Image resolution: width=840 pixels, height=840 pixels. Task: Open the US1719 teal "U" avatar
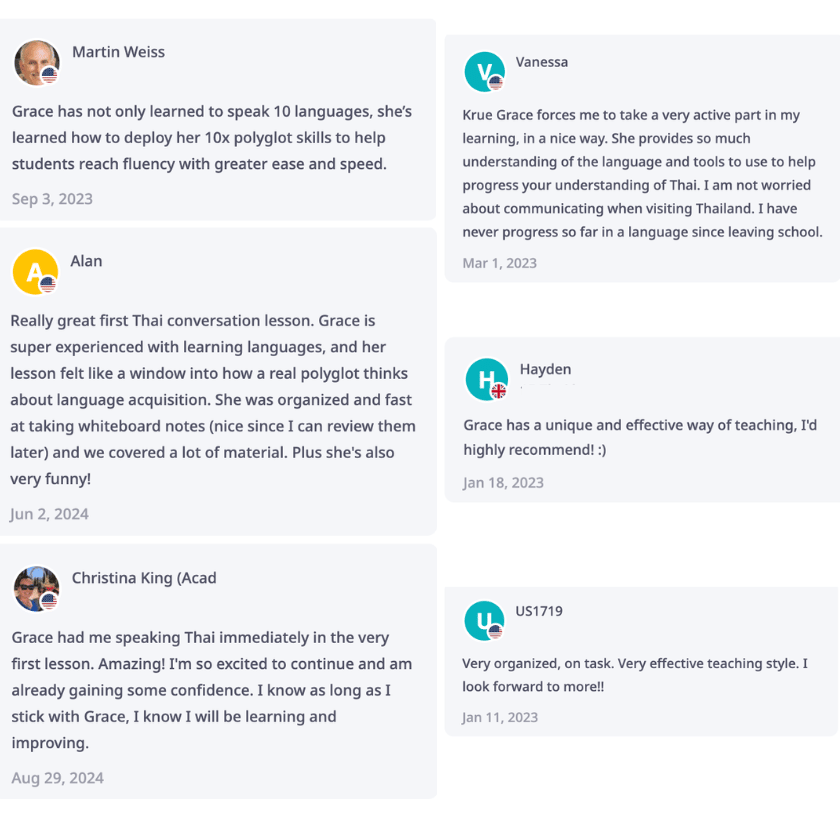click(484, 621)
